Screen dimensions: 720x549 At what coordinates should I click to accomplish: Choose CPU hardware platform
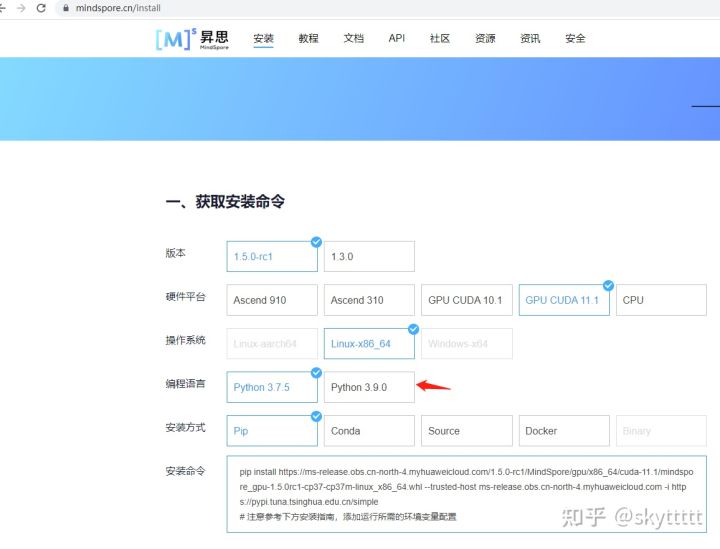[x=661, y=300]
